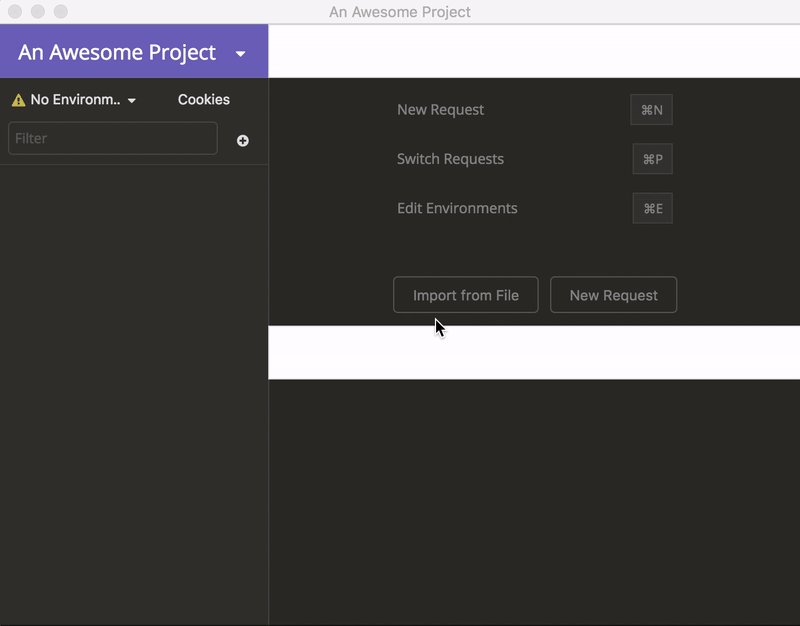Click the yellow environment warning icon

point(18,100)
